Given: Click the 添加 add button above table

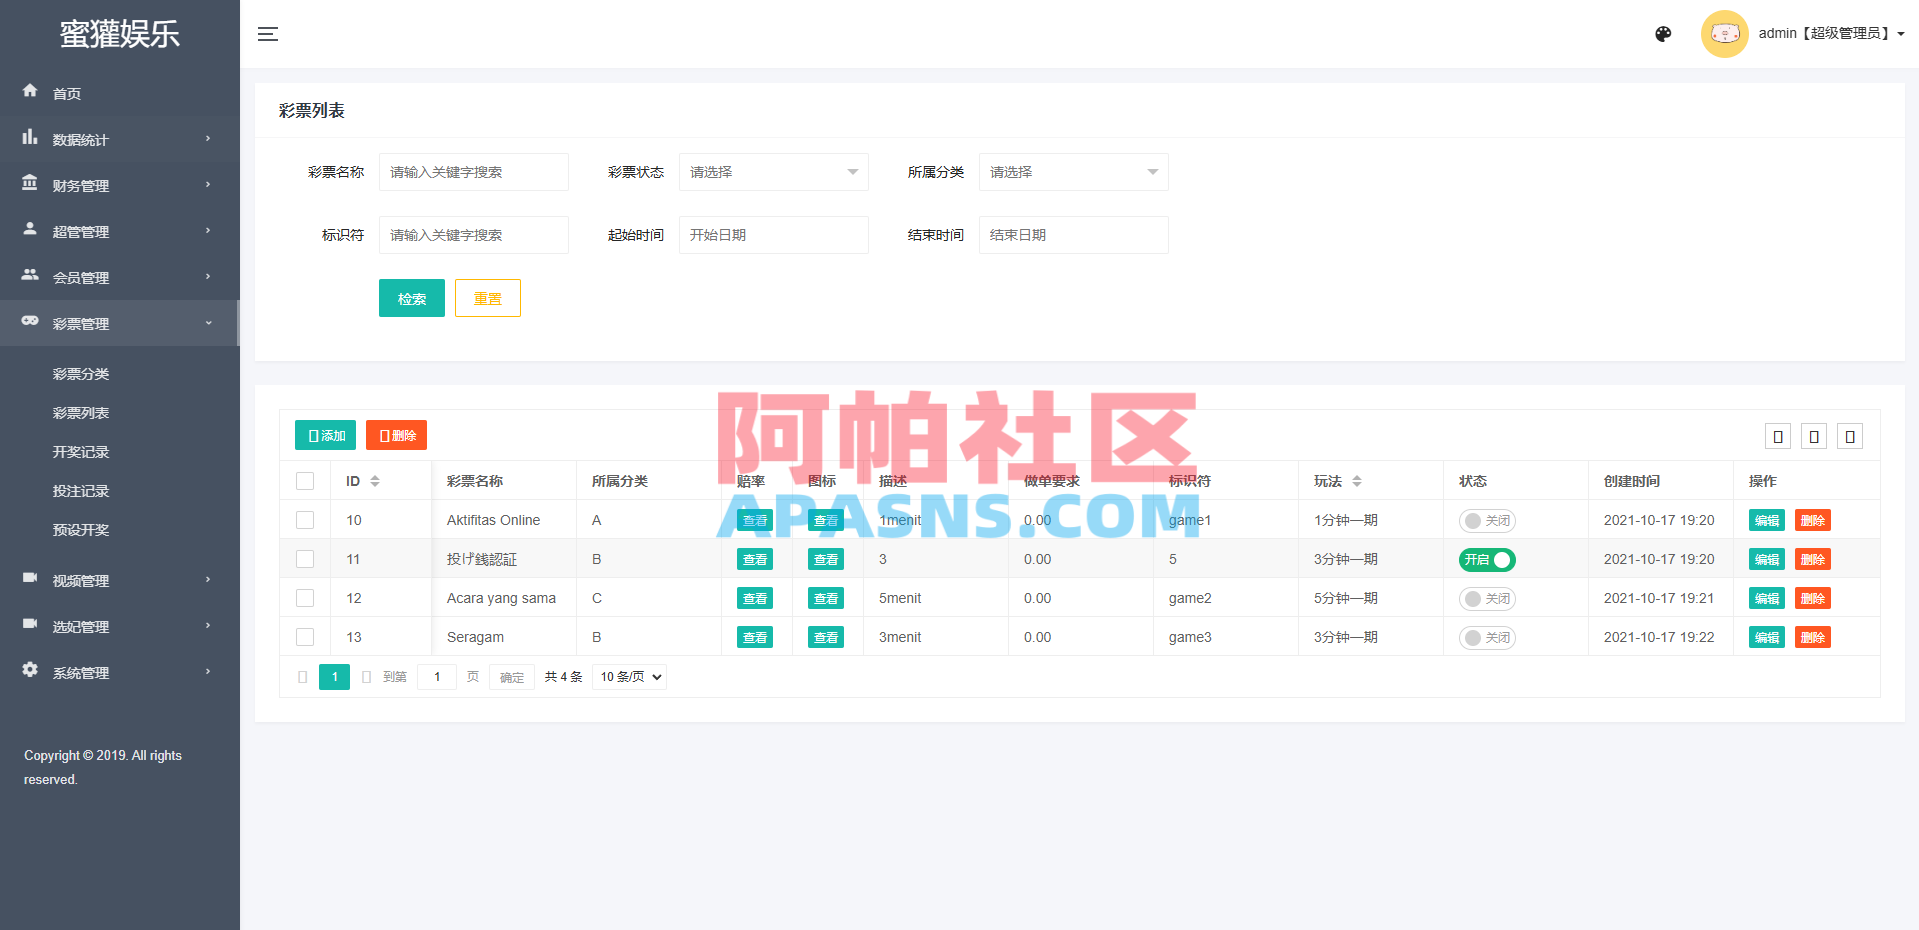Looking at the screenshot, I should pos(325,435).
